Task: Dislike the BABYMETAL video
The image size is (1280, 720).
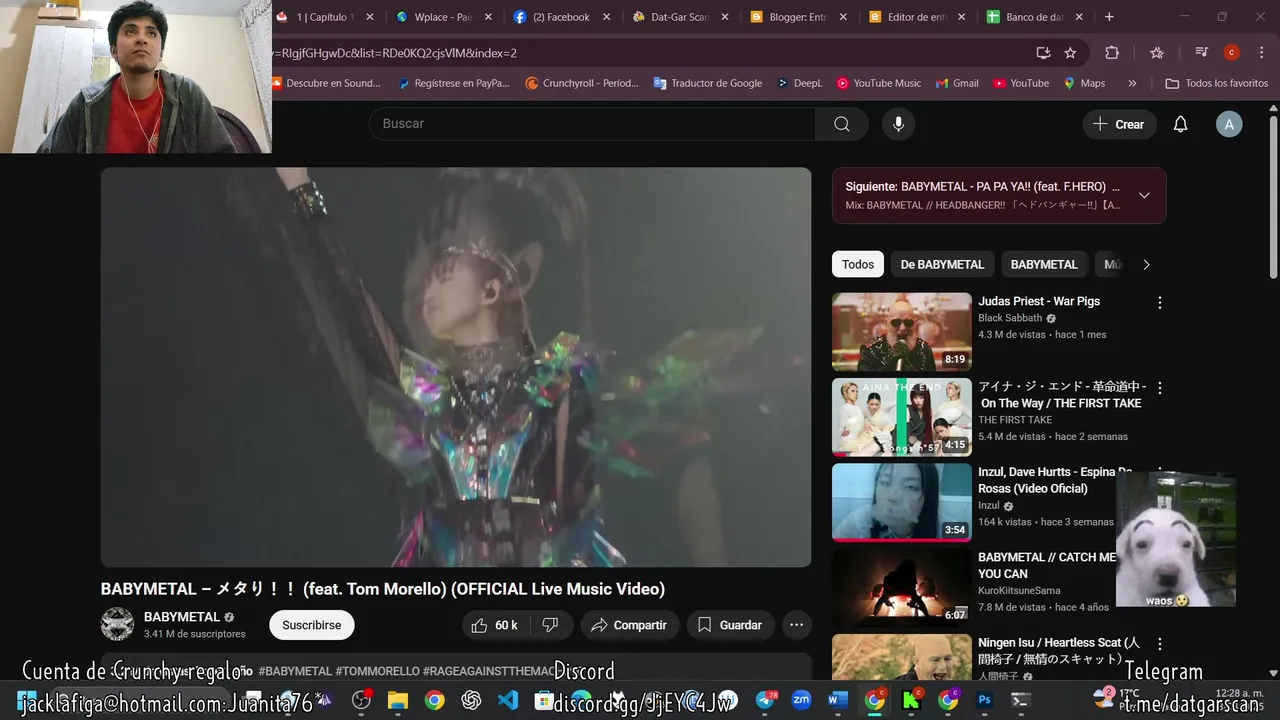Action: (550, 625)
